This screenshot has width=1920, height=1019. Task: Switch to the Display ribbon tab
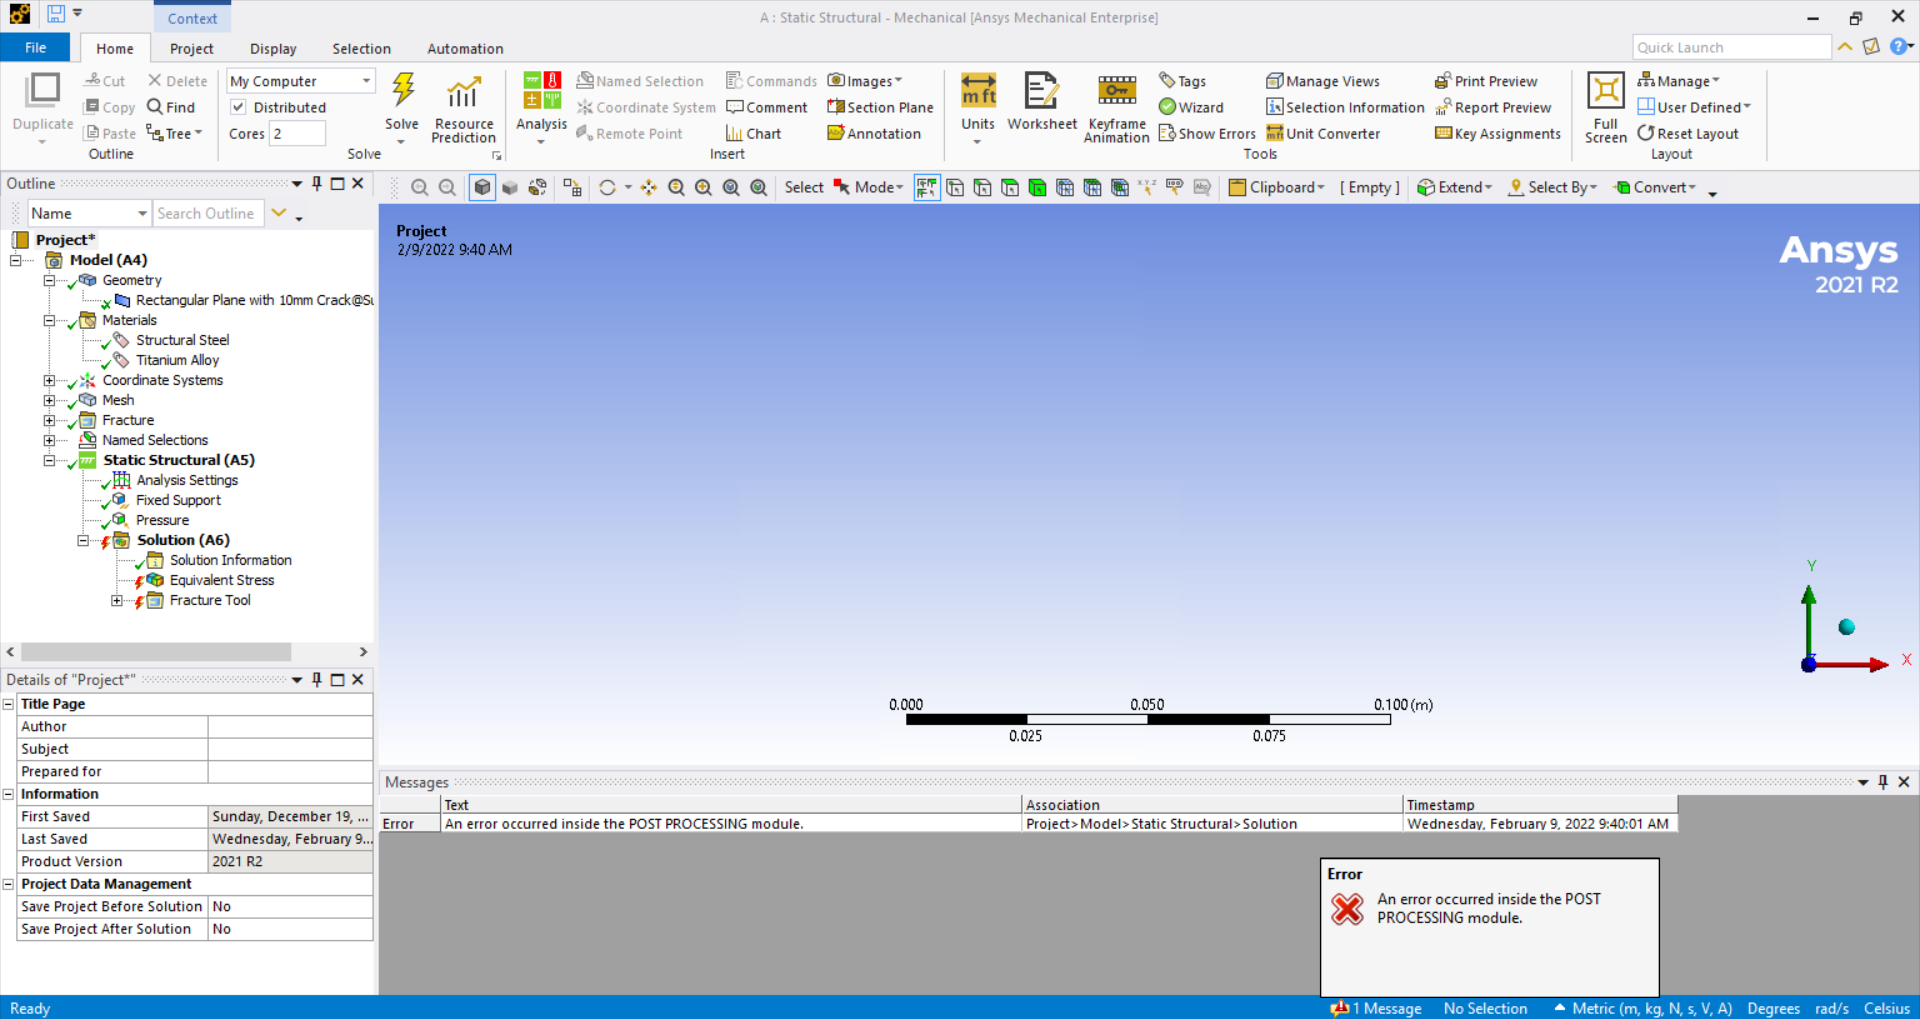pyautogui.click(x=273, y=49)
